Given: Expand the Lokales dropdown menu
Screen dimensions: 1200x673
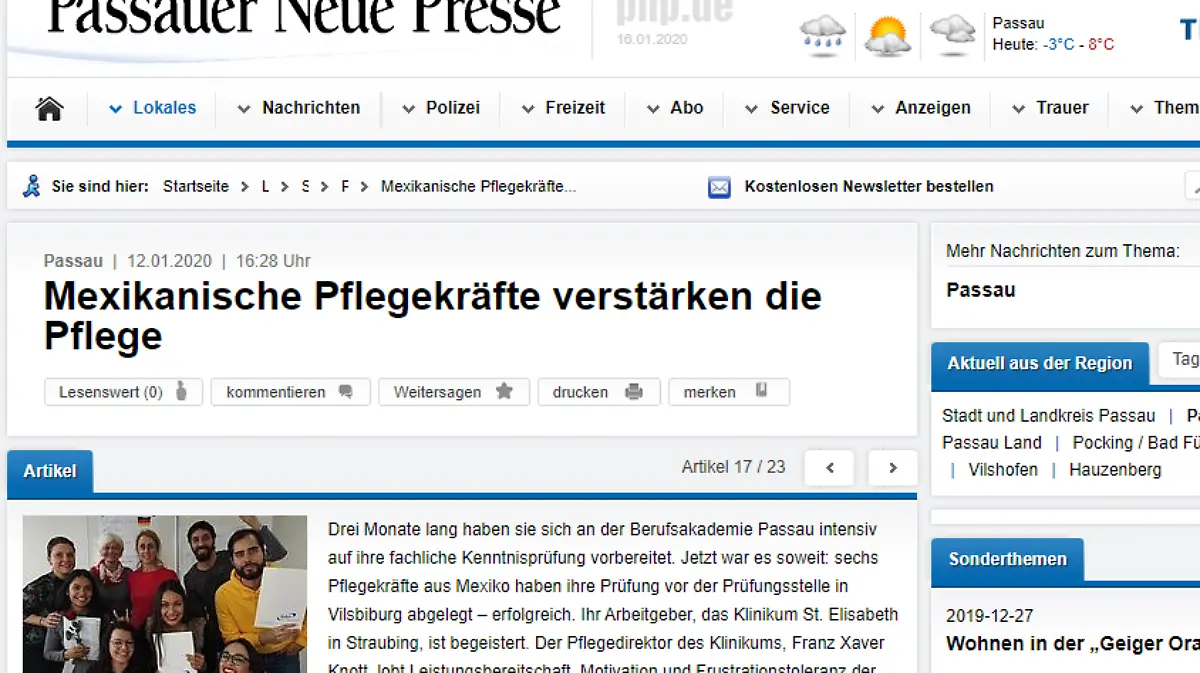Looking at the screenshot, I should 153,108.
